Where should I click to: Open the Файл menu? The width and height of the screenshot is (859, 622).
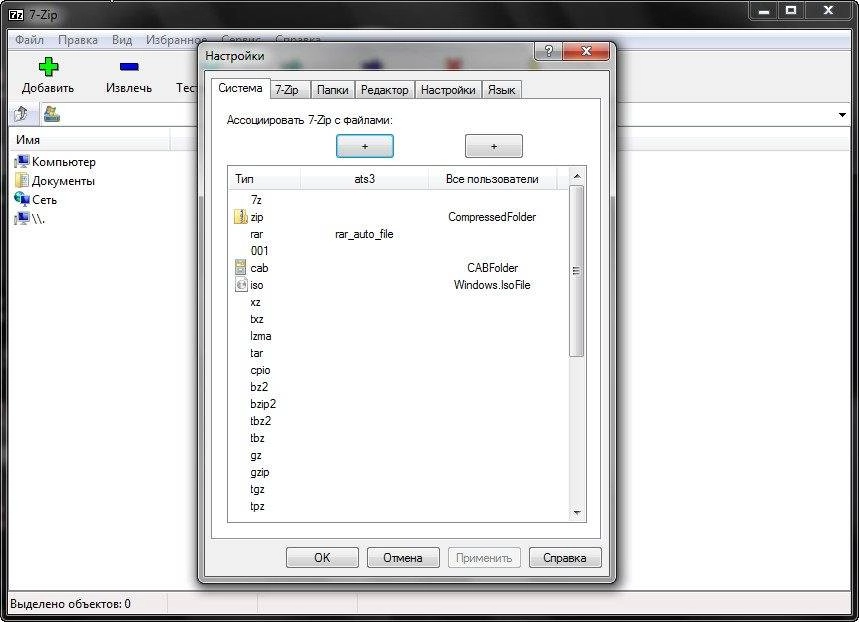coord(30,40)
